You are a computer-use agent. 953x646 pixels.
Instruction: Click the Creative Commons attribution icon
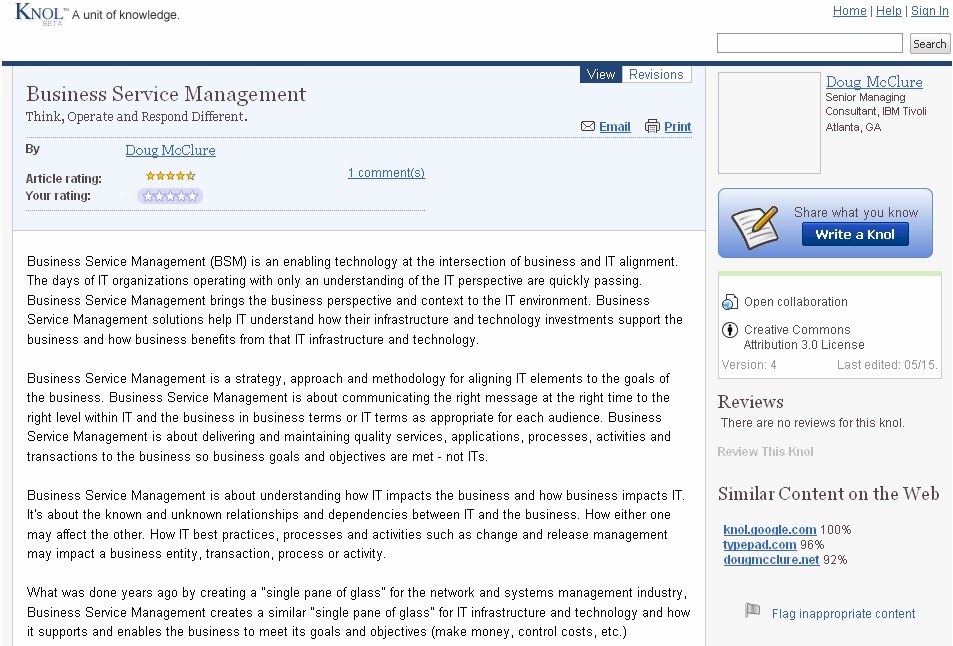pyautogui.click(x=729, y=330)
